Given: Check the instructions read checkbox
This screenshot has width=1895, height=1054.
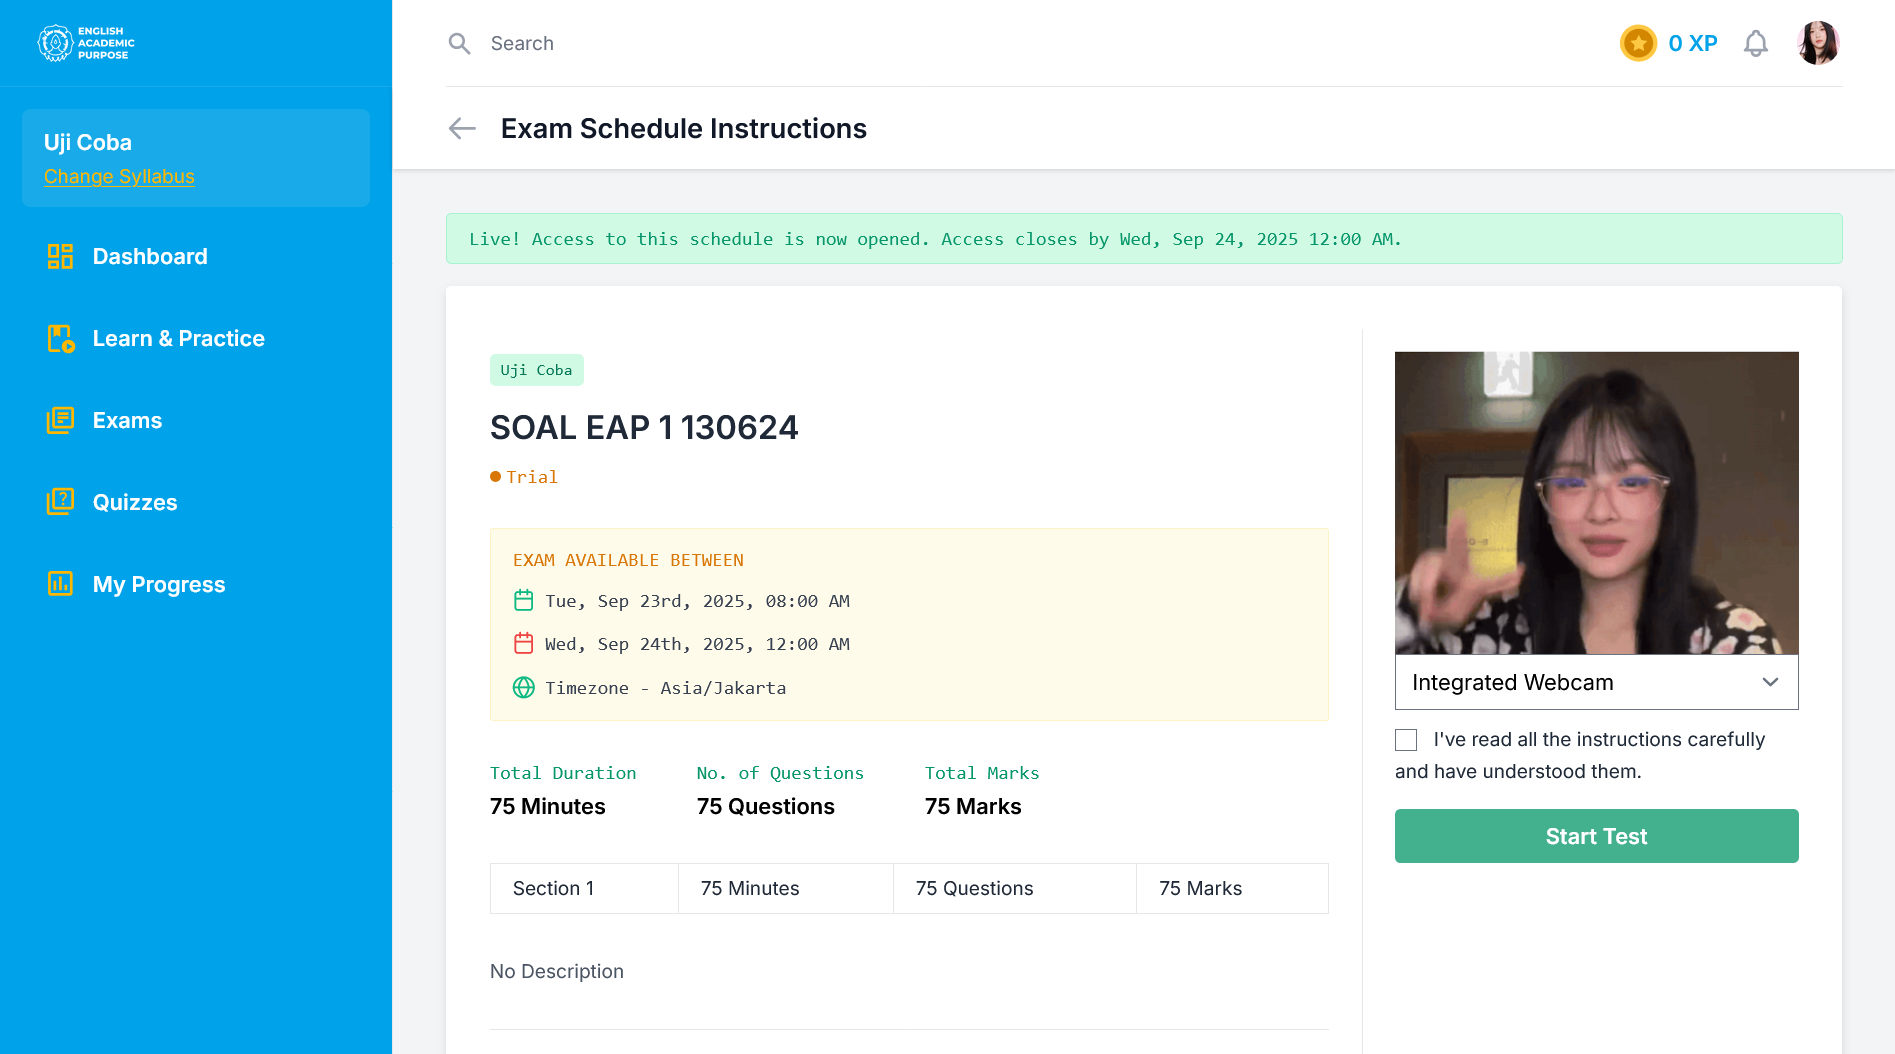Looking at the screenshot, I should [1406, 740].
